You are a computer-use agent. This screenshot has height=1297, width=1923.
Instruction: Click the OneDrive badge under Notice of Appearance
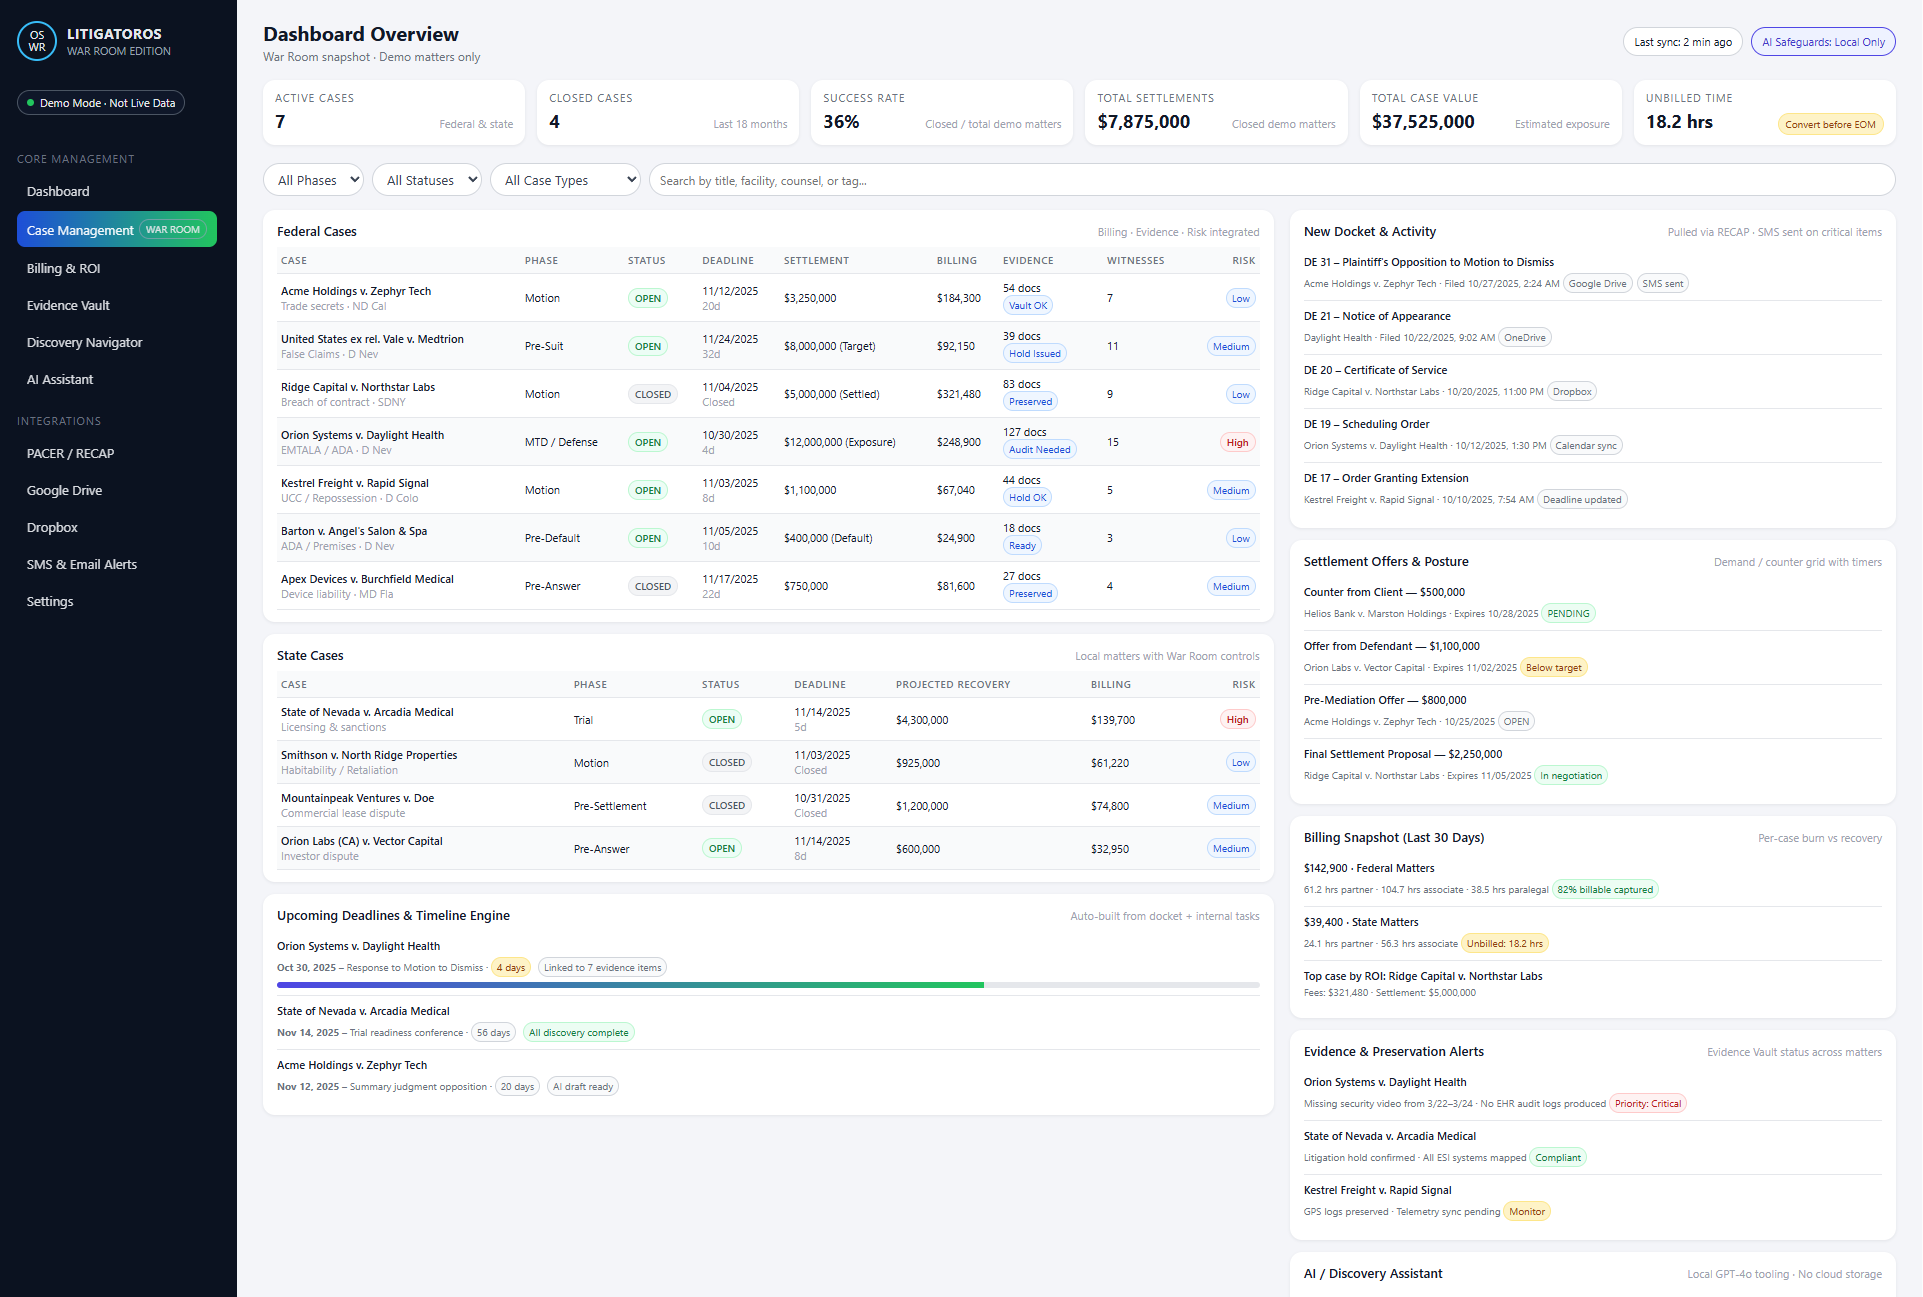tap(1524, 337)
